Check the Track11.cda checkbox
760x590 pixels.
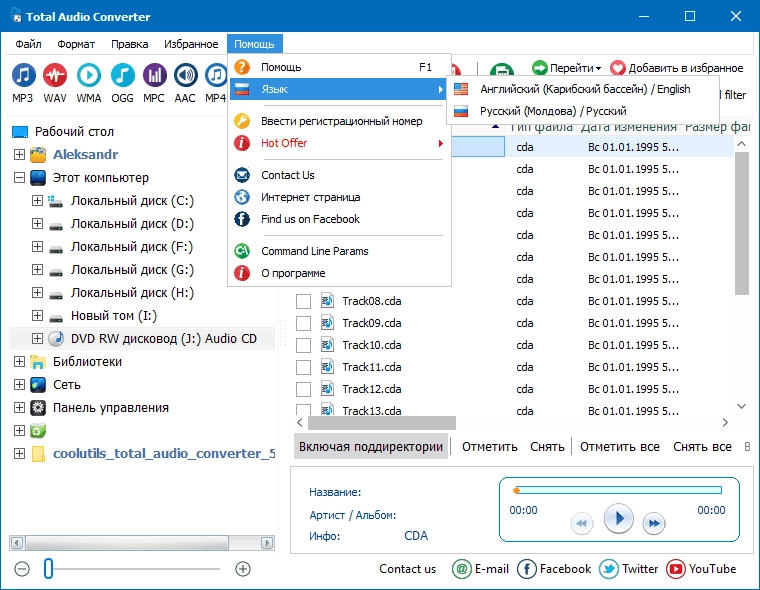click(x=303, y=367)
